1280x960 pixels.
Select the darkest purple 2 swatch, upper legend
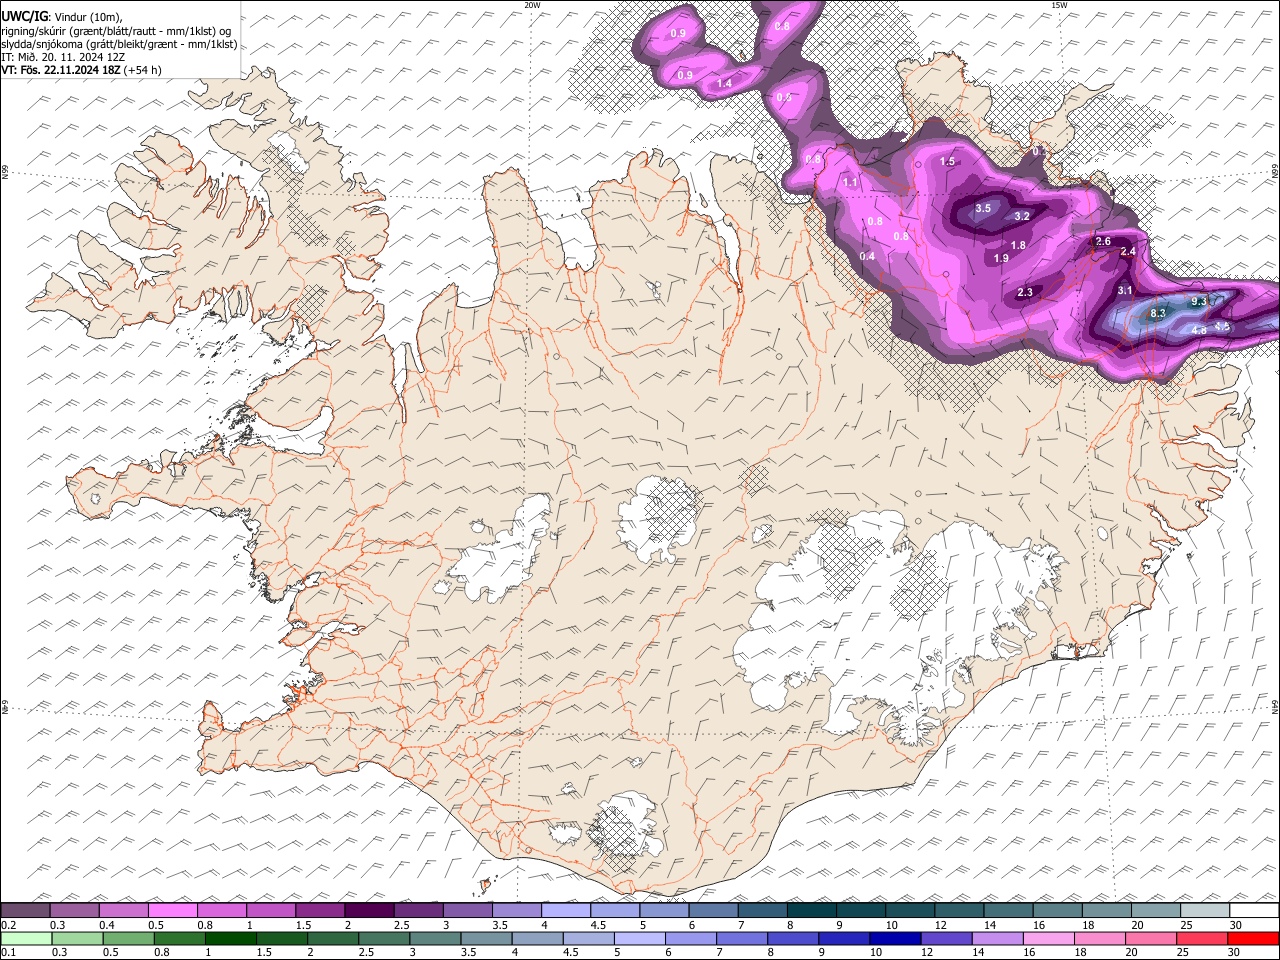coord(369,910)
